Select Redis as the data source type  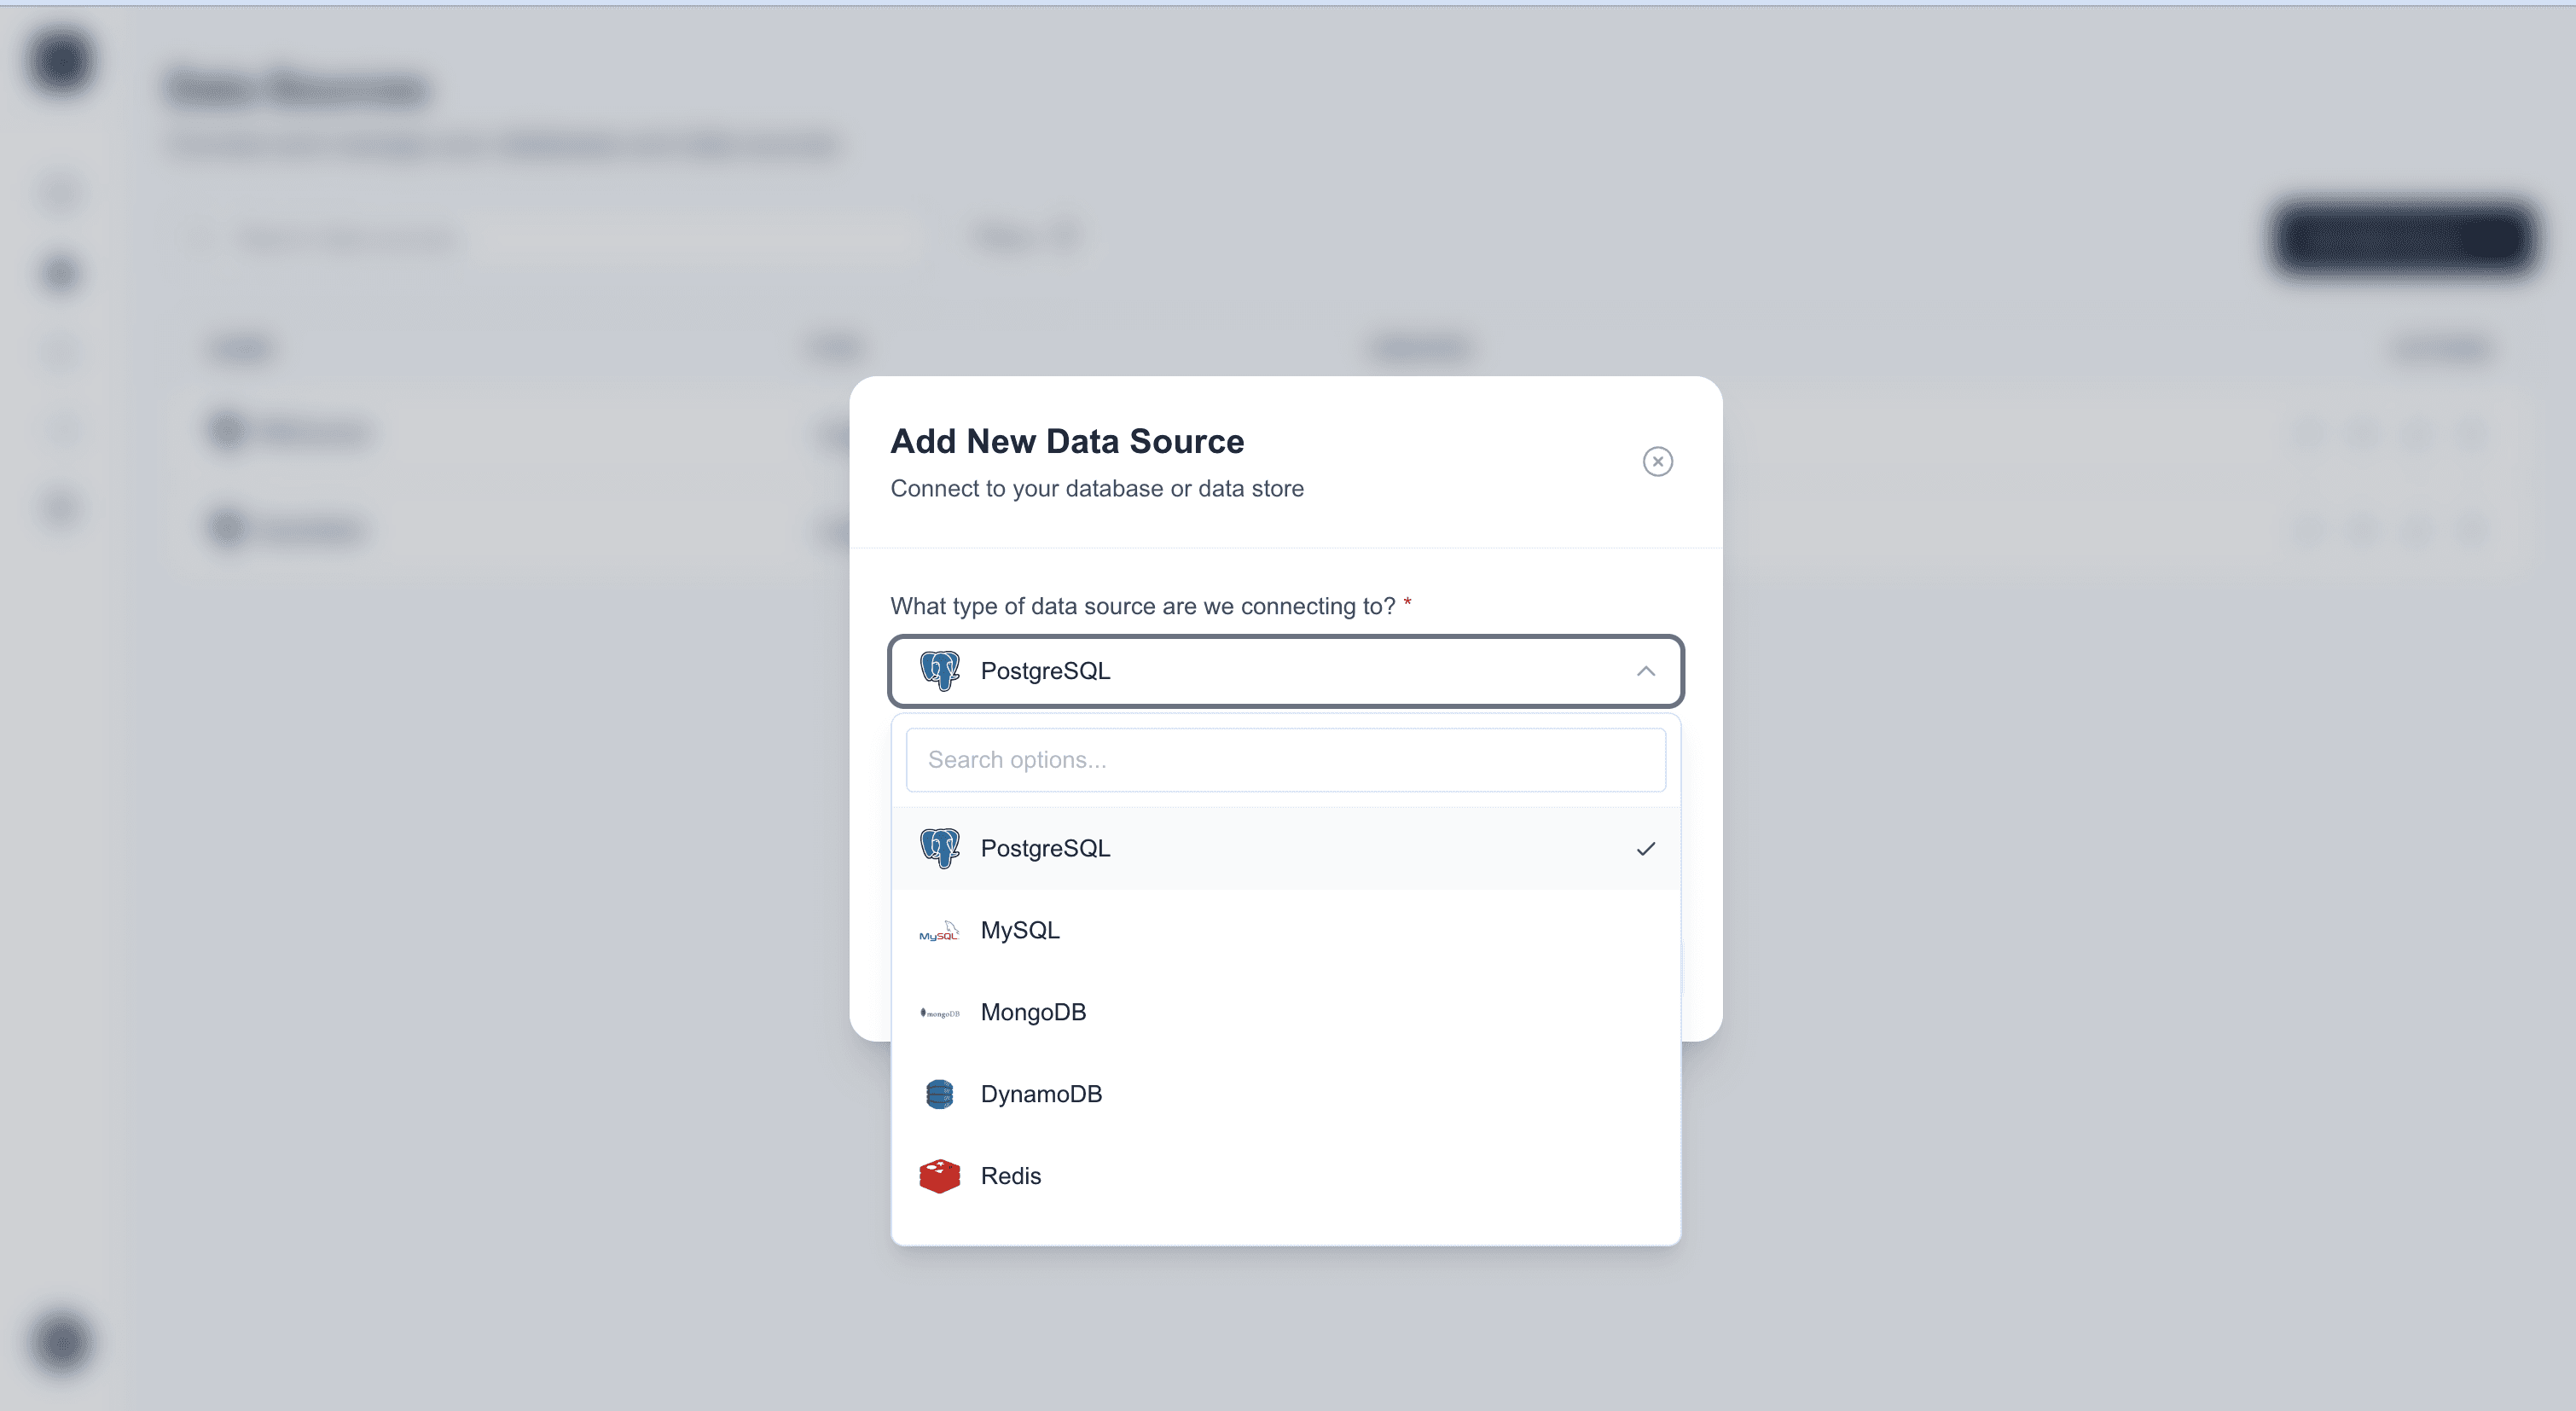pyautogui.click(x=1010, y=1176)
